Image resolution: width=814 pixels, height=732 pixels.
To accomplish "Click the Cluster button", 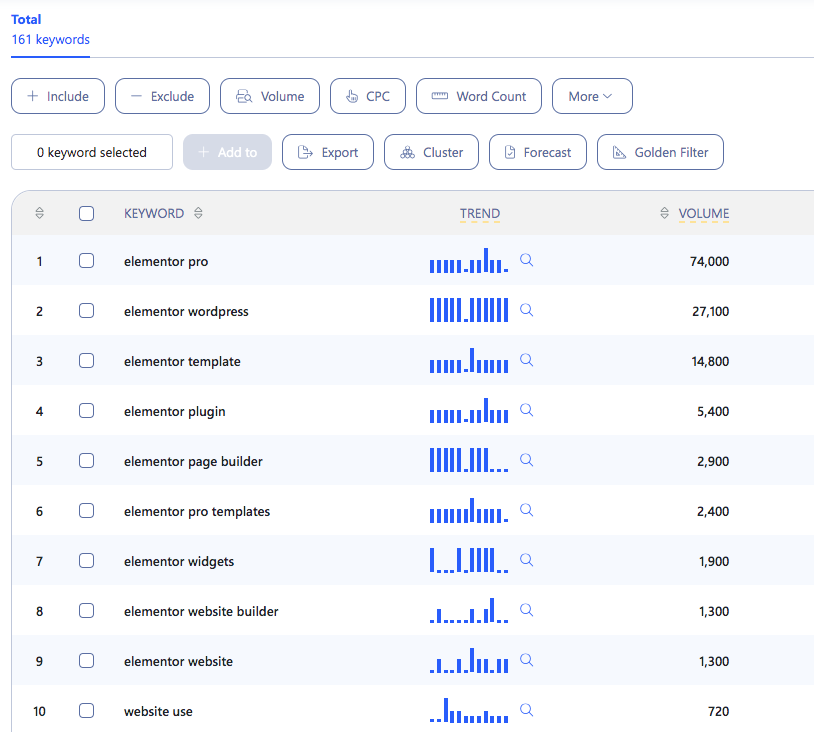I will (x=431, y=152).
